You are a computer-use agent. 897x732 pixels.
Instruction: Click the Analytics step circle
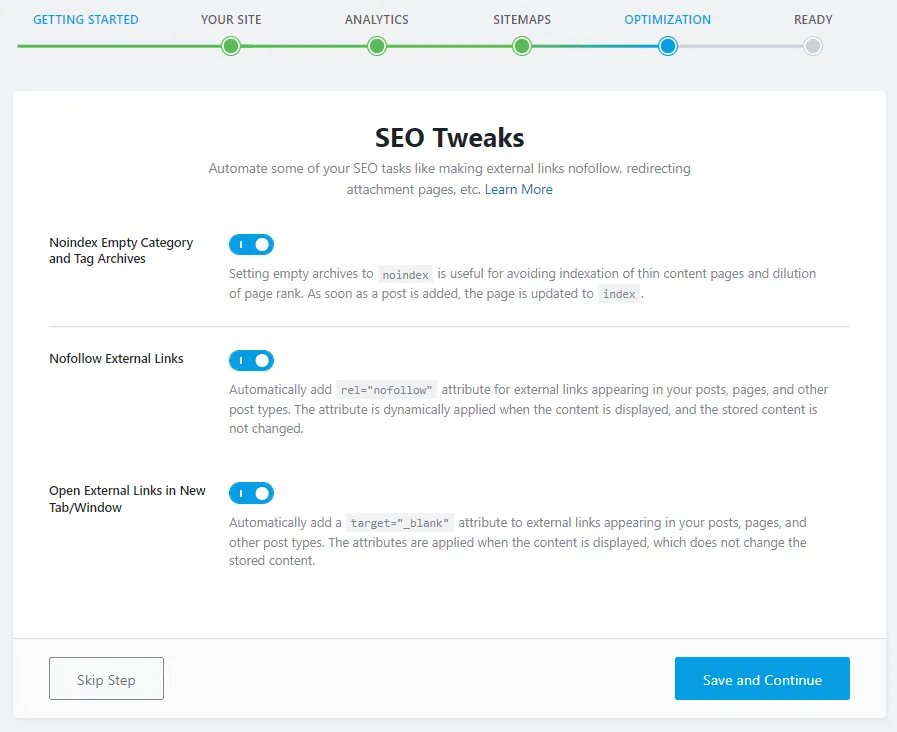click(x=377, y=46)
